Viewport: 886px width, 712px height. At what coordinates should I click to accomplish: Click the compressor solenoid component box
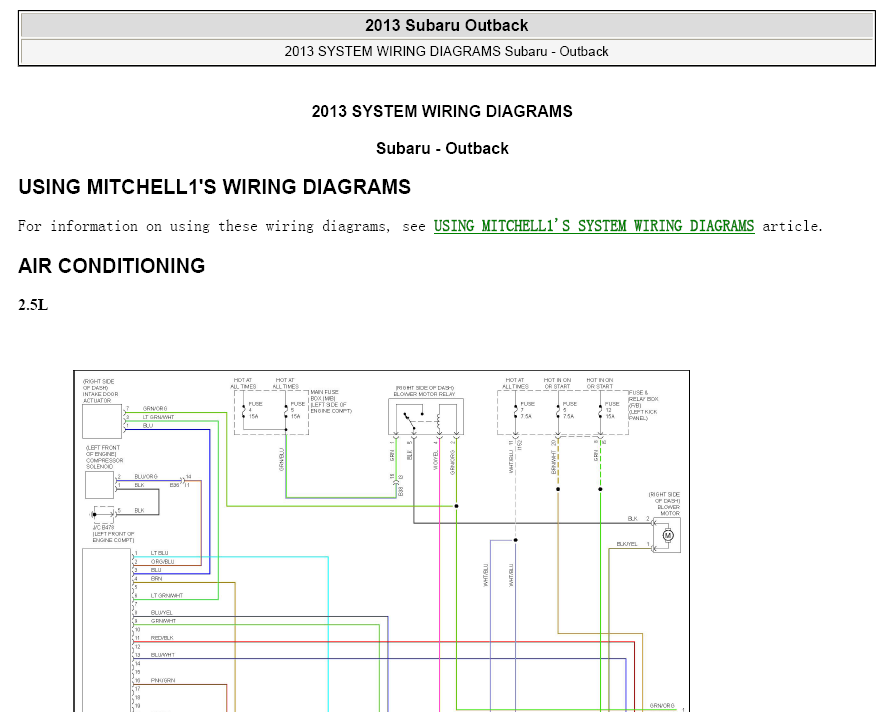(99, 485)
